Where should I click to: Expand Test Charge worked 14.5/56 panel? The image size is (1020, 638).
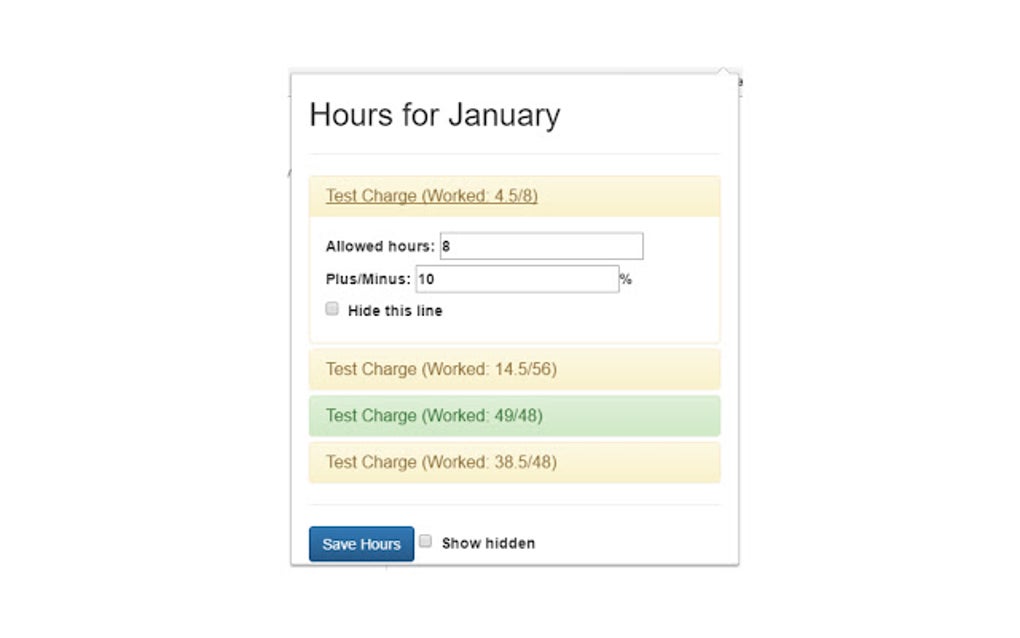click(x=441, y=369)
